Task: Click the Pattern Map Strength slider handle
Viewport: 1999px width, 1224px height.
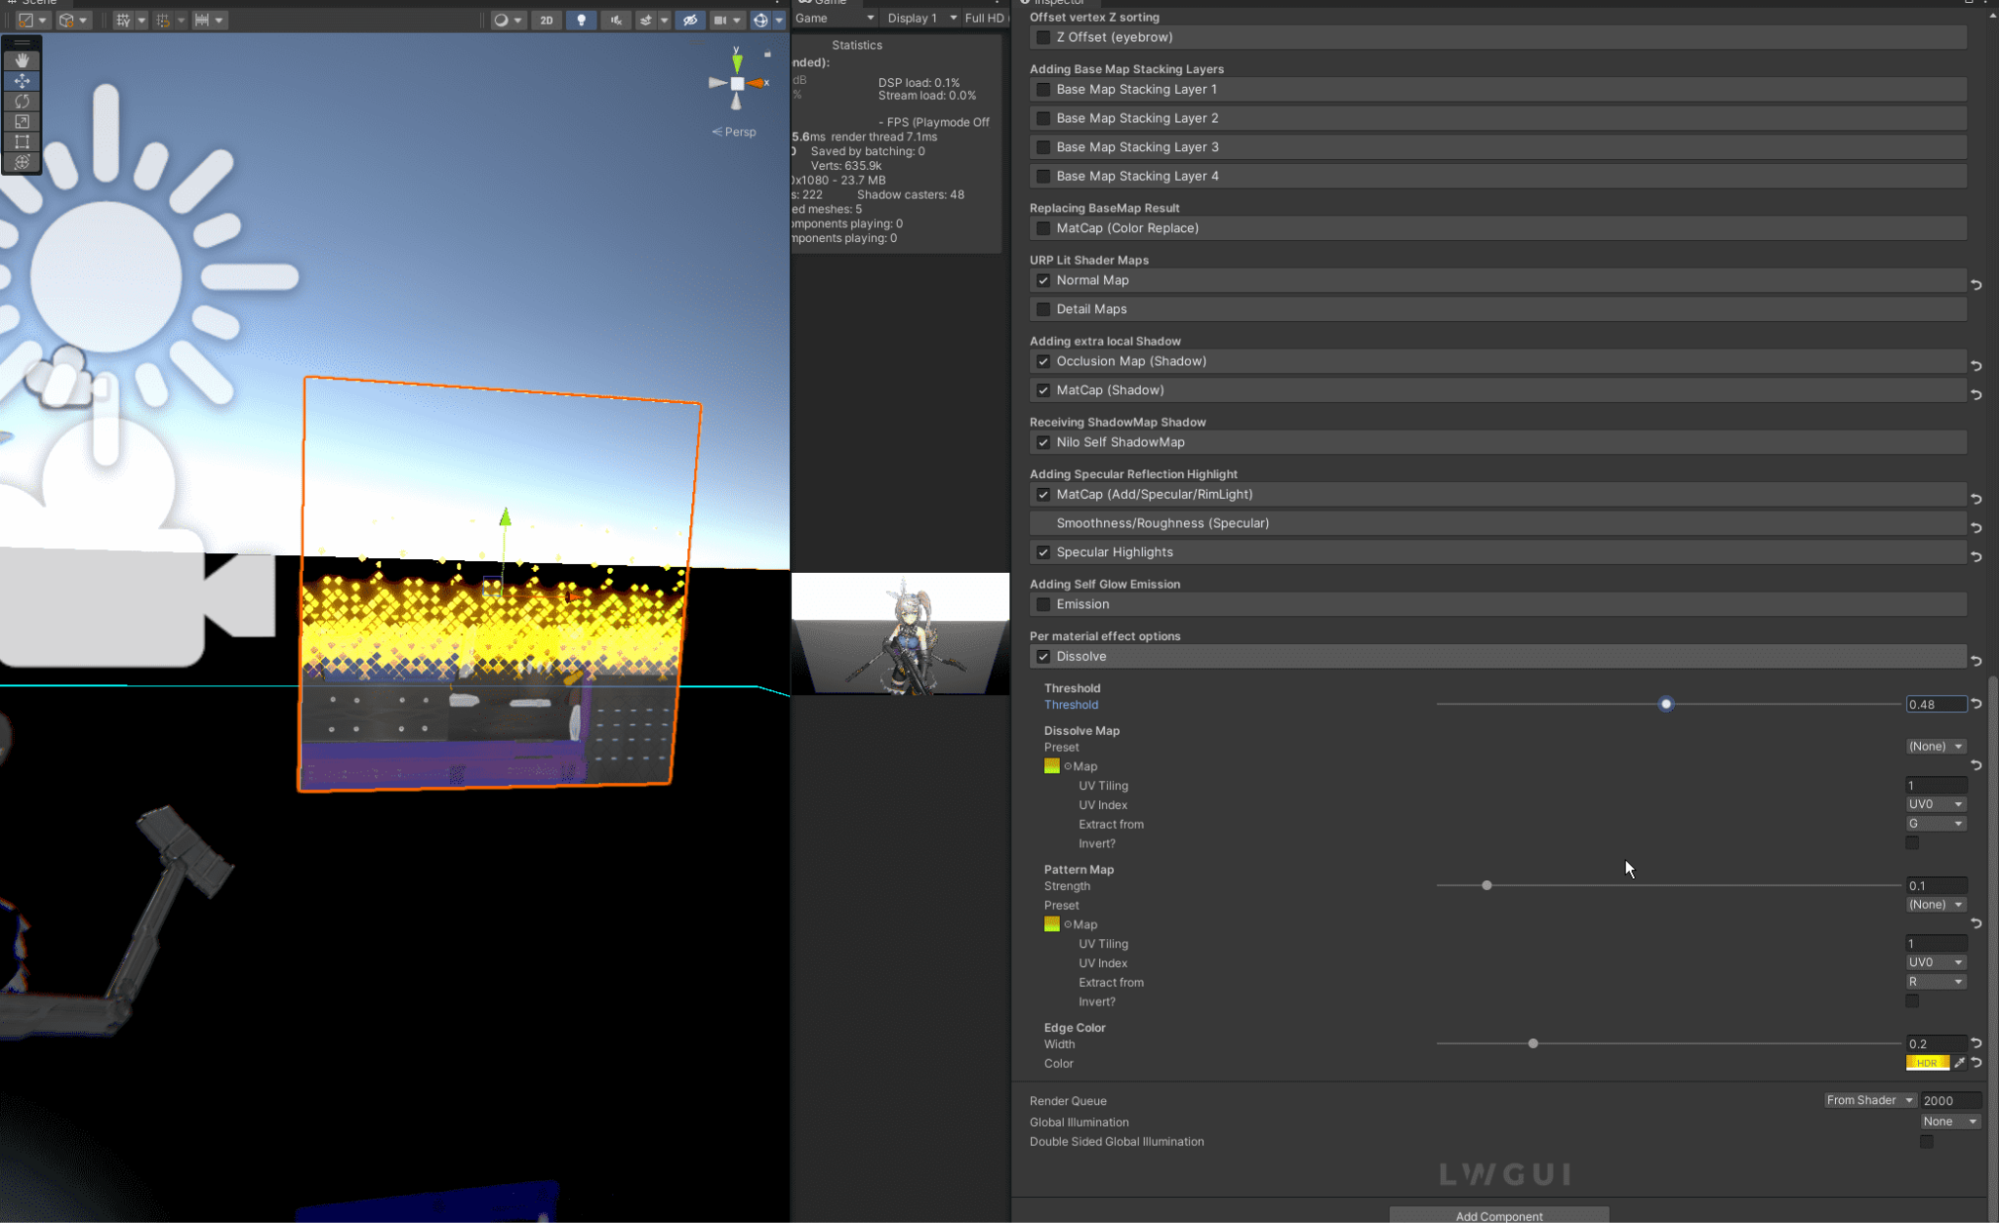Action: [x=1487, y=885]
